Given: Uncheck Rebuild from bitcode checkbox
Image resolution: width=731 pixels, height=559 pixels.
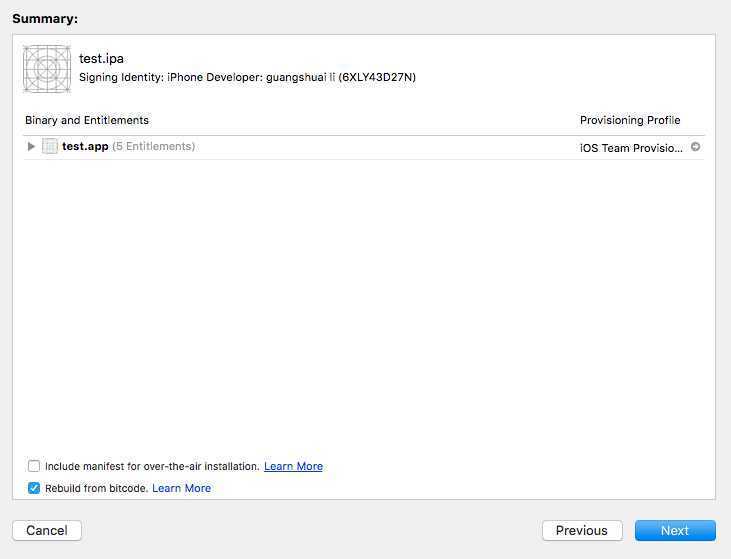Looking at the screenshot, I should click(x=34, y=488).
